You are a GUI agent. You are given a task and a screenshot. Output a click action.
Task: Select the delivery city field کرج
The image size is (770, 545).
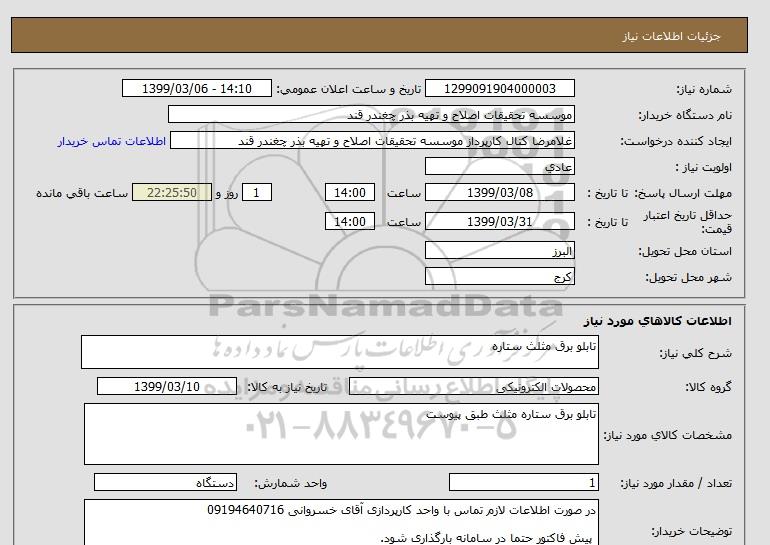tap(499, 276)
